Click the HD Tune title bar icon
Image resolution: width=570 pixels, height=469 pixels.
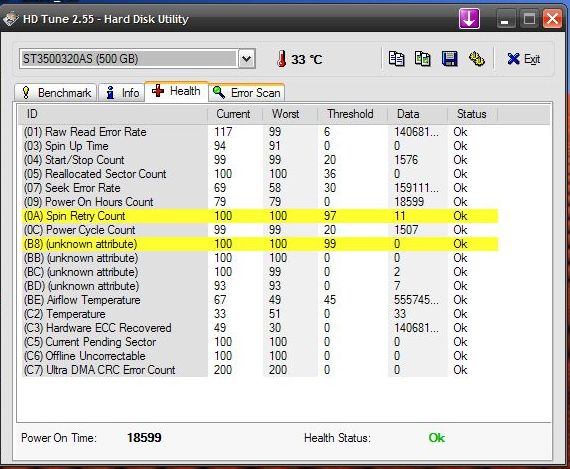pos(11,19)
